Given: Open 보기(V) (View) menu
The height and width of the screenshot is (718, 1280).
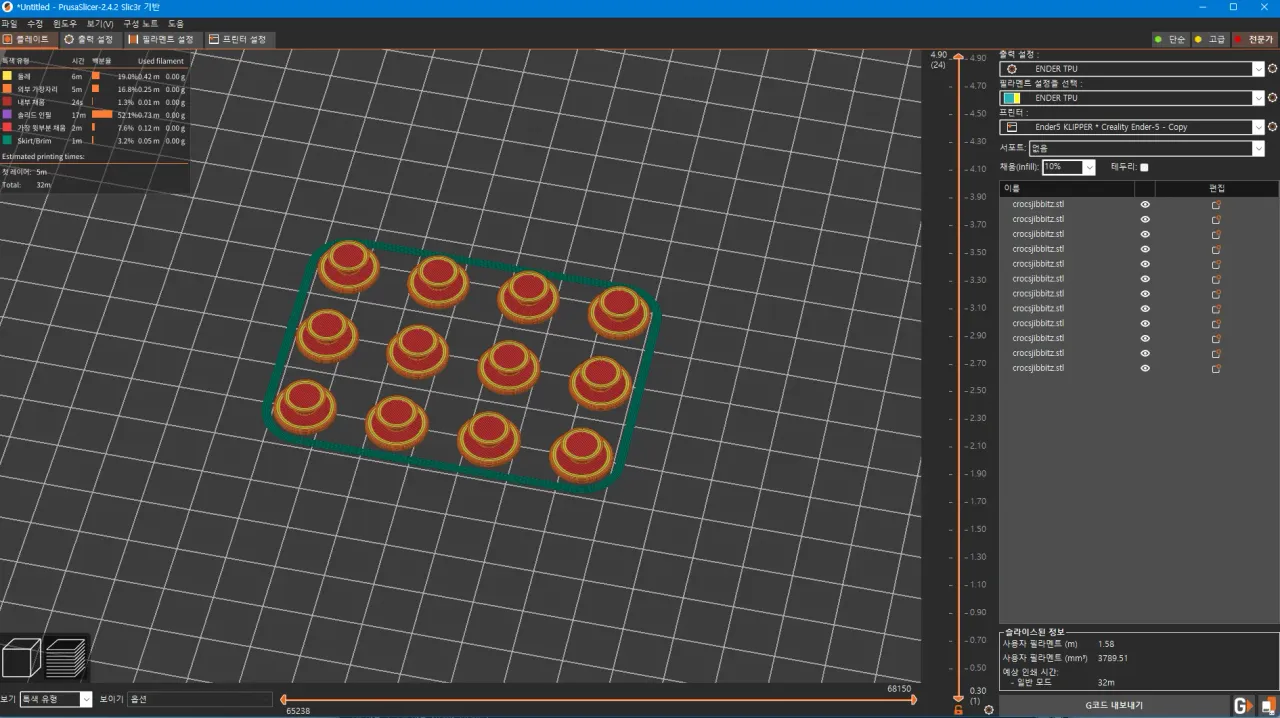Looking at the screenshot, I should (100, 23).
